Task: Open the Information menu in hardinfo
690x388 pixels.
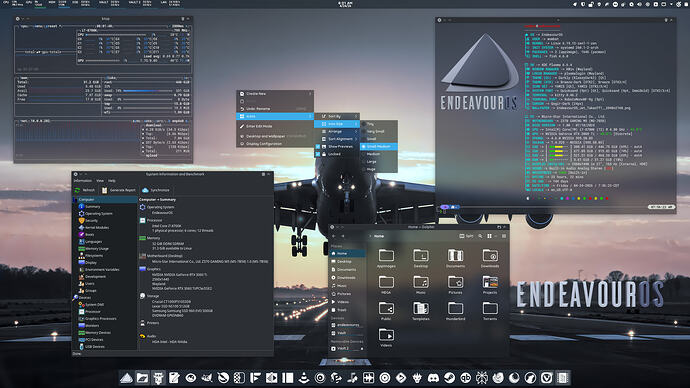Action: point(83,180)
